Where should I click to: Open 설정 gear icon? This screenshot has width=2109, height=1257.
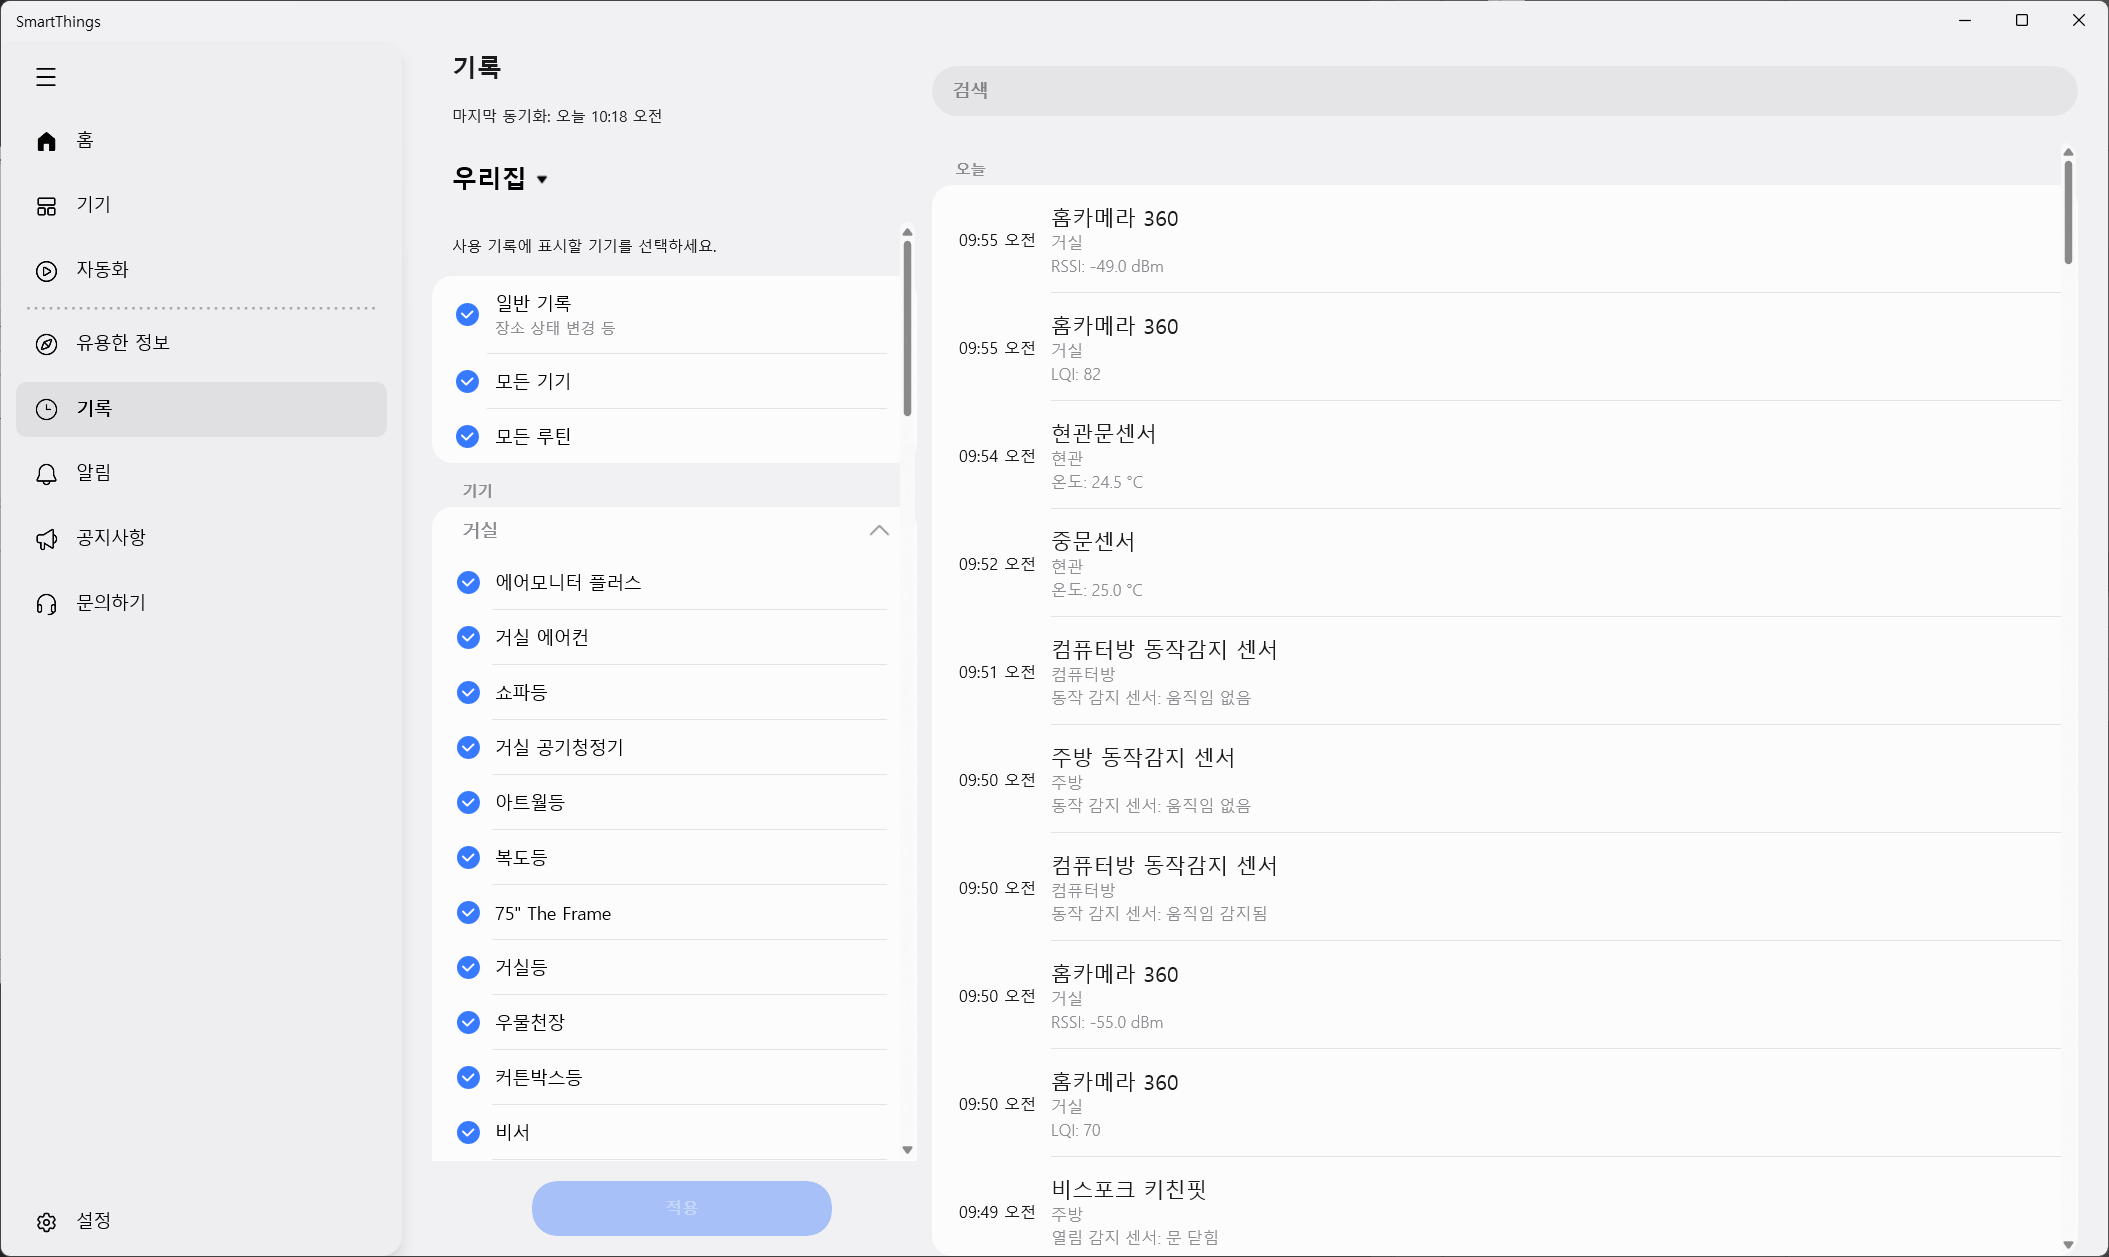coord(46,1222)
